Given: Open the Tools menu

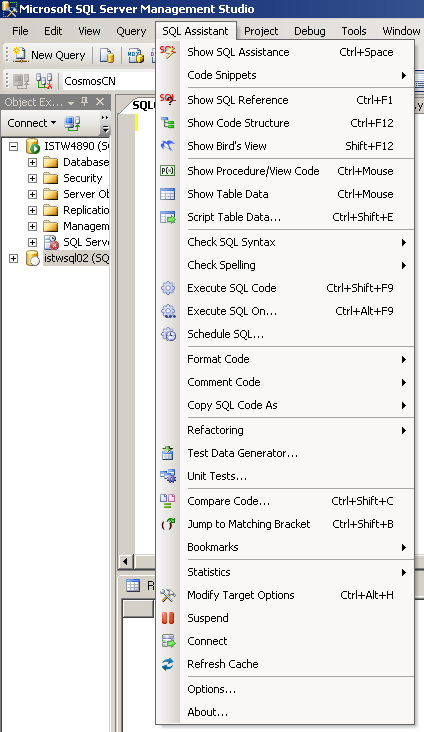Looking at the screenshot, I should click(x=354, y=31).
